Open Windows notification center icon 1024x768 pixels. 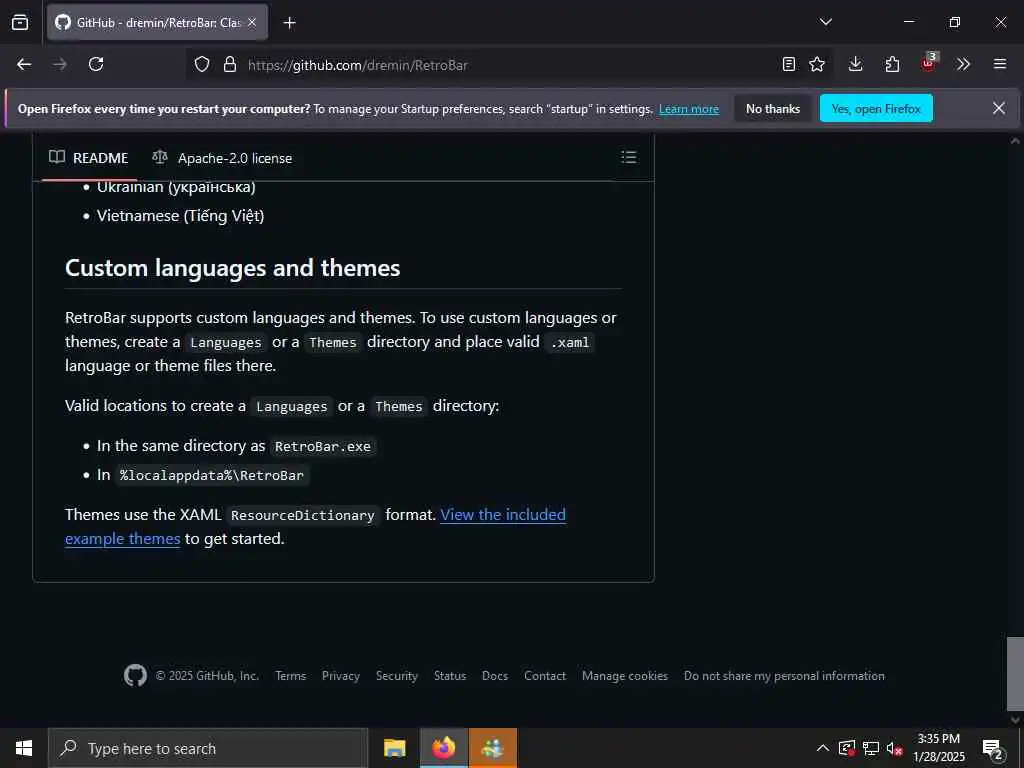pyautogui.click(x=993, y=748)
